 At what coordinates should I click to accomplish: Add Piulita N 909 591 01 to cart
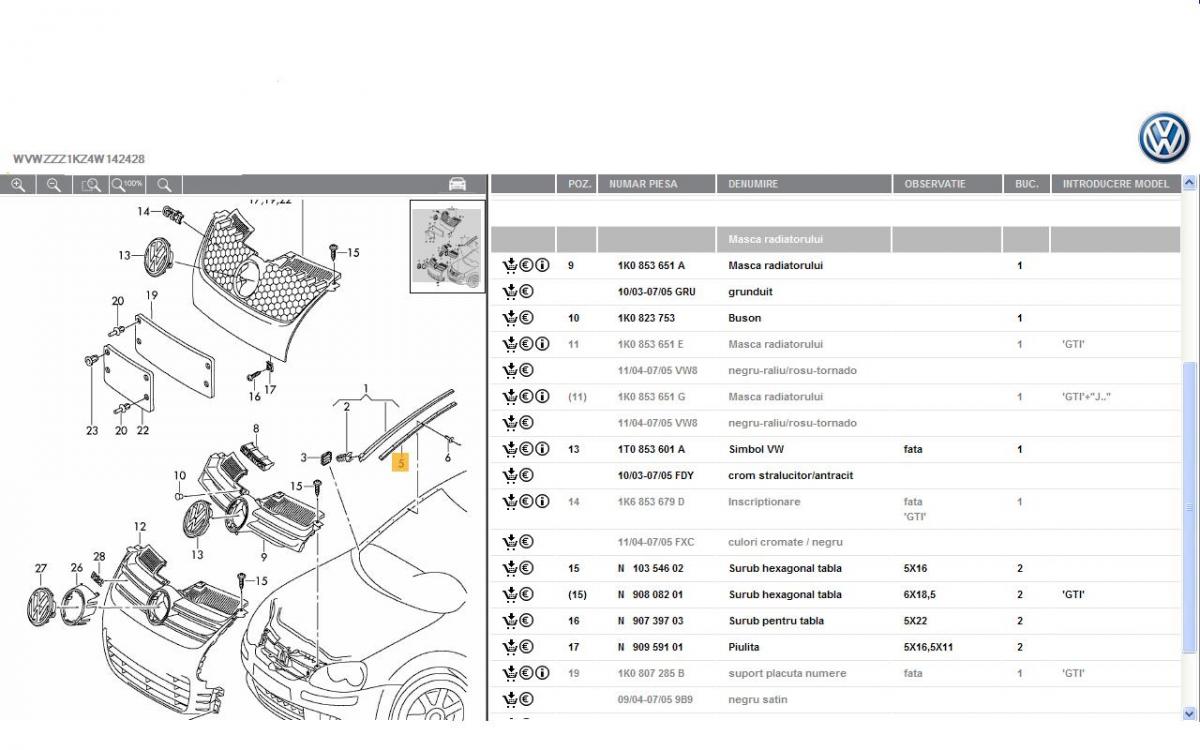tap(510, 647)
